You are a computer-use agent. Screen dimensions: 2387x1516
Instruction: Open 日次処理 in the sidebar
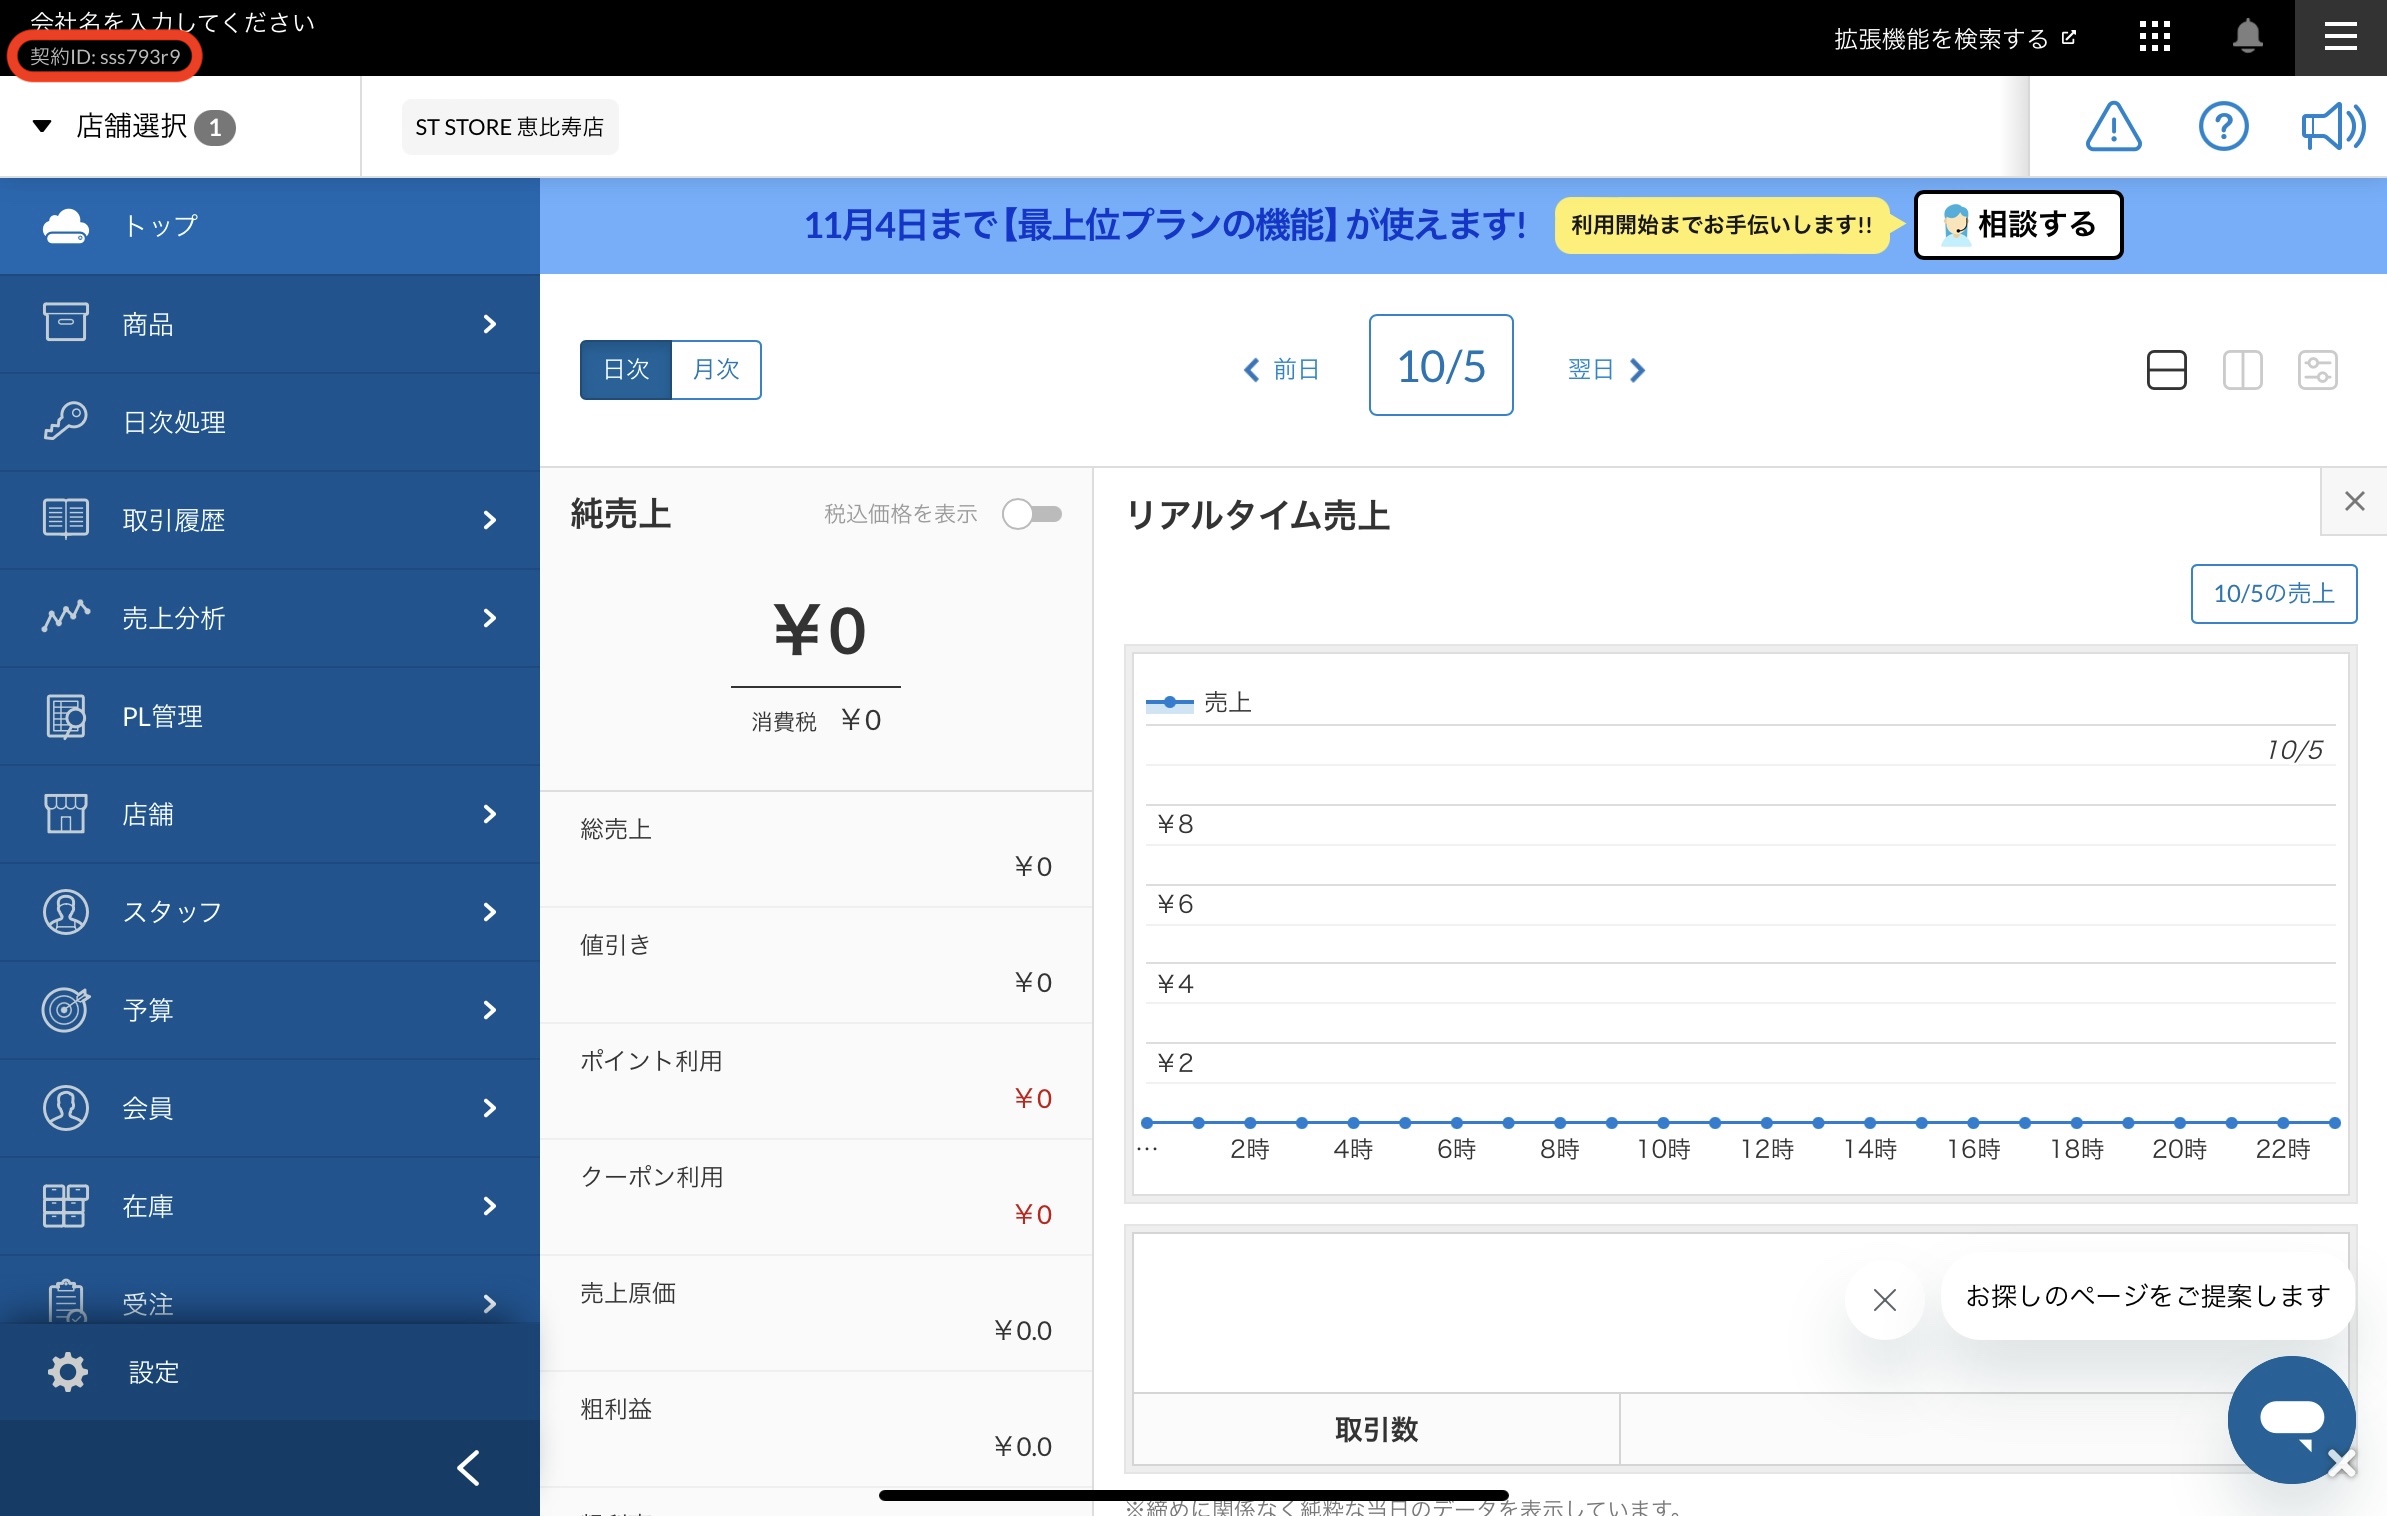(269, 422)
